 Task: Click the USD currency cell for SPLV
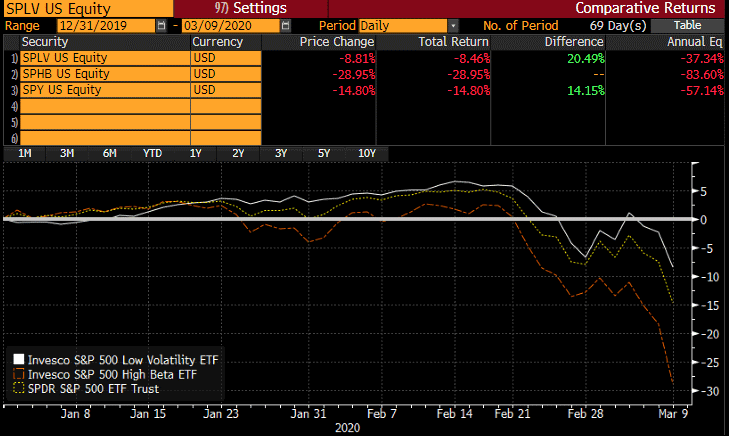coord(226,58)
